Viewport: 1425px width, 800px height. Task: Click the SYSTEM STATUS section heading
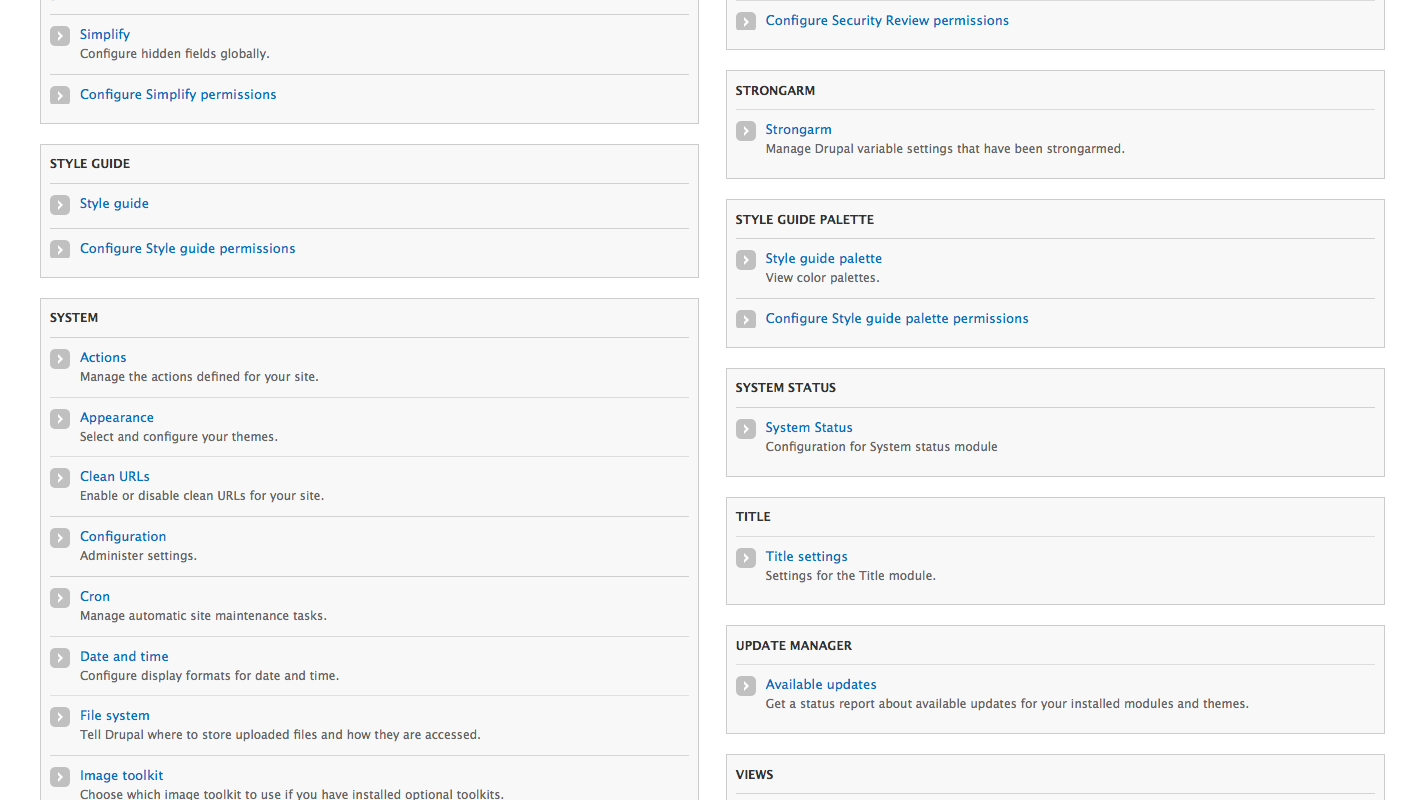(x=786, y=388)
